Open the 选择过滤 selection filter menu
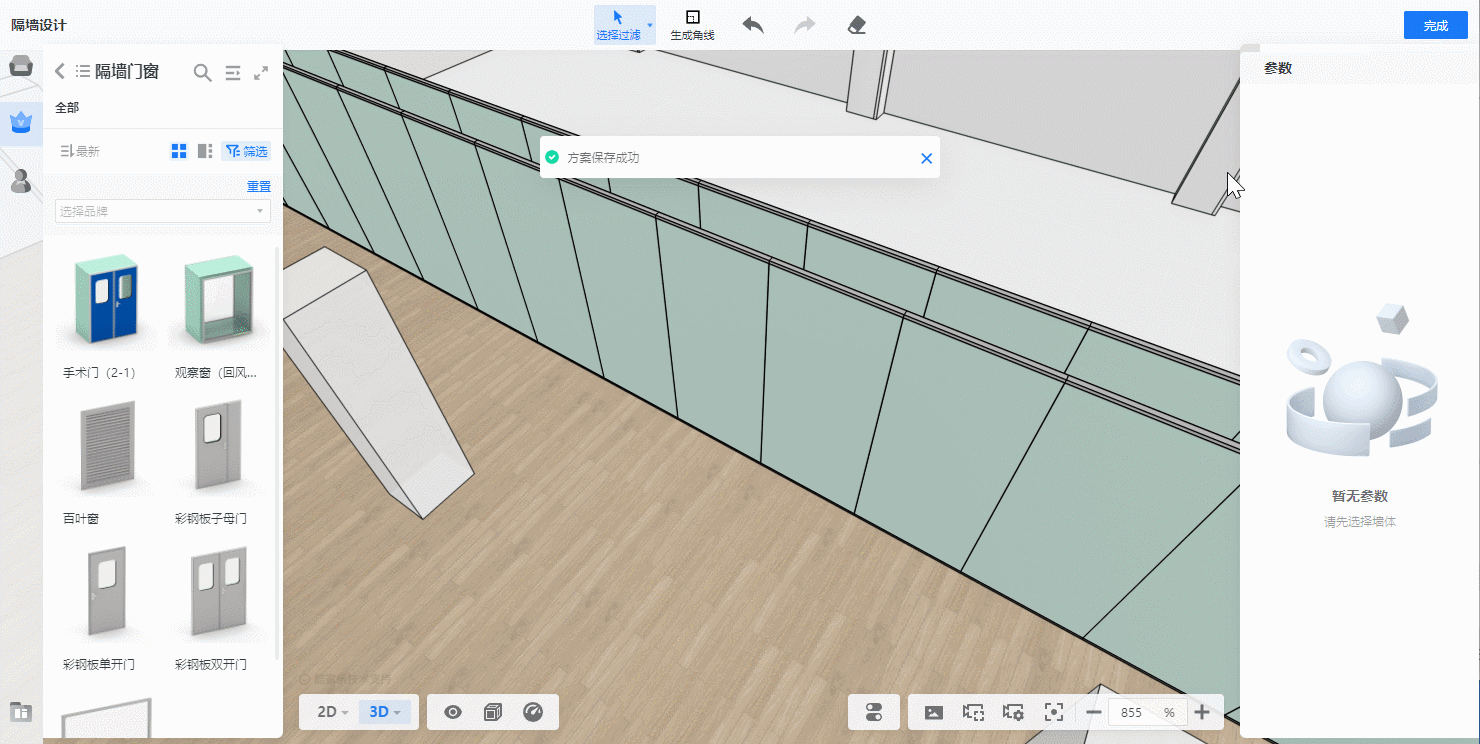 tap(650, 25)
